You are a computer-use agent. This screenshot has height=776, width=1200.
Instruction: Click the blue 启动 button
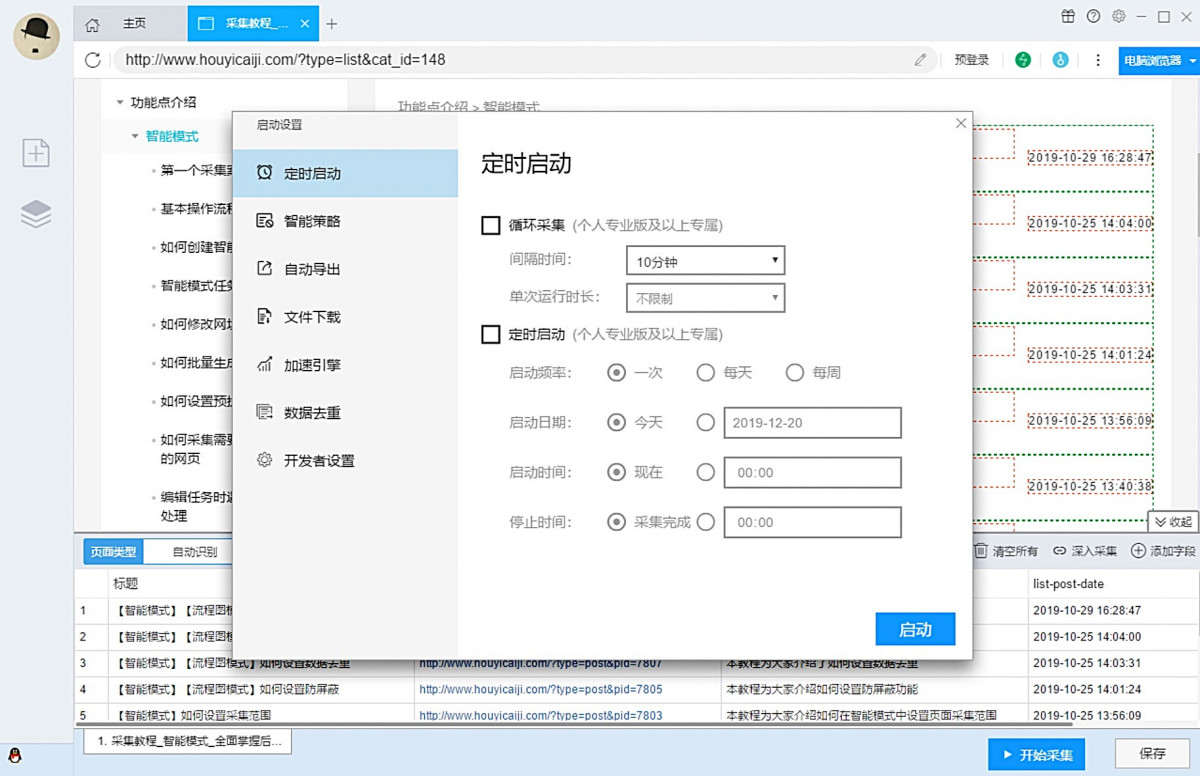coord(915,629)
